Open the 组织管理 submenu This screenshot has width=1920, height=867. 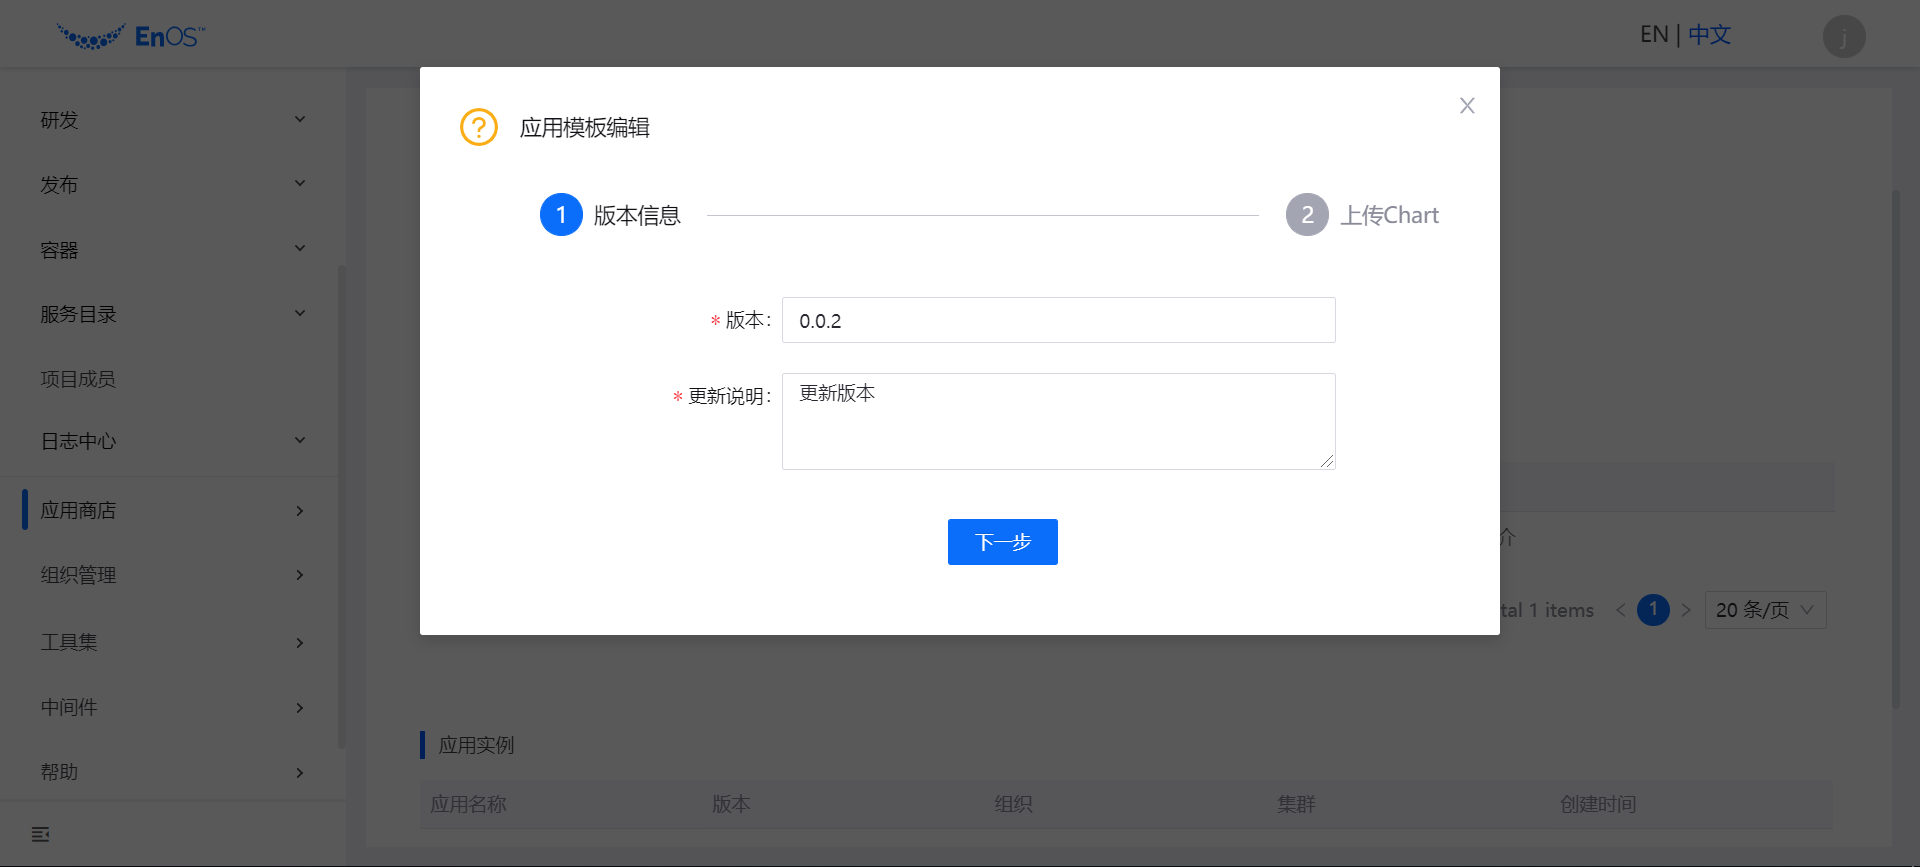173,575
